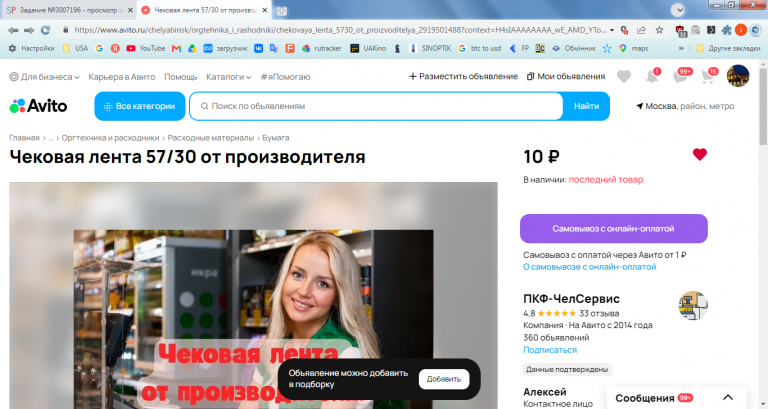Open the Бумага breadcrumb
The width and height of the screenshot is (768, 409).
(x=276, y=138)
